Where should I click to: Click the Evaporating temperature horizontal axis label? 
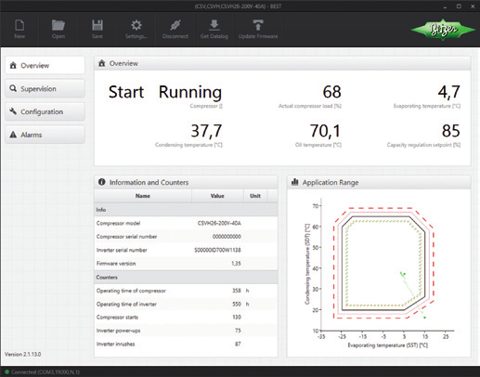pos(388,345)
